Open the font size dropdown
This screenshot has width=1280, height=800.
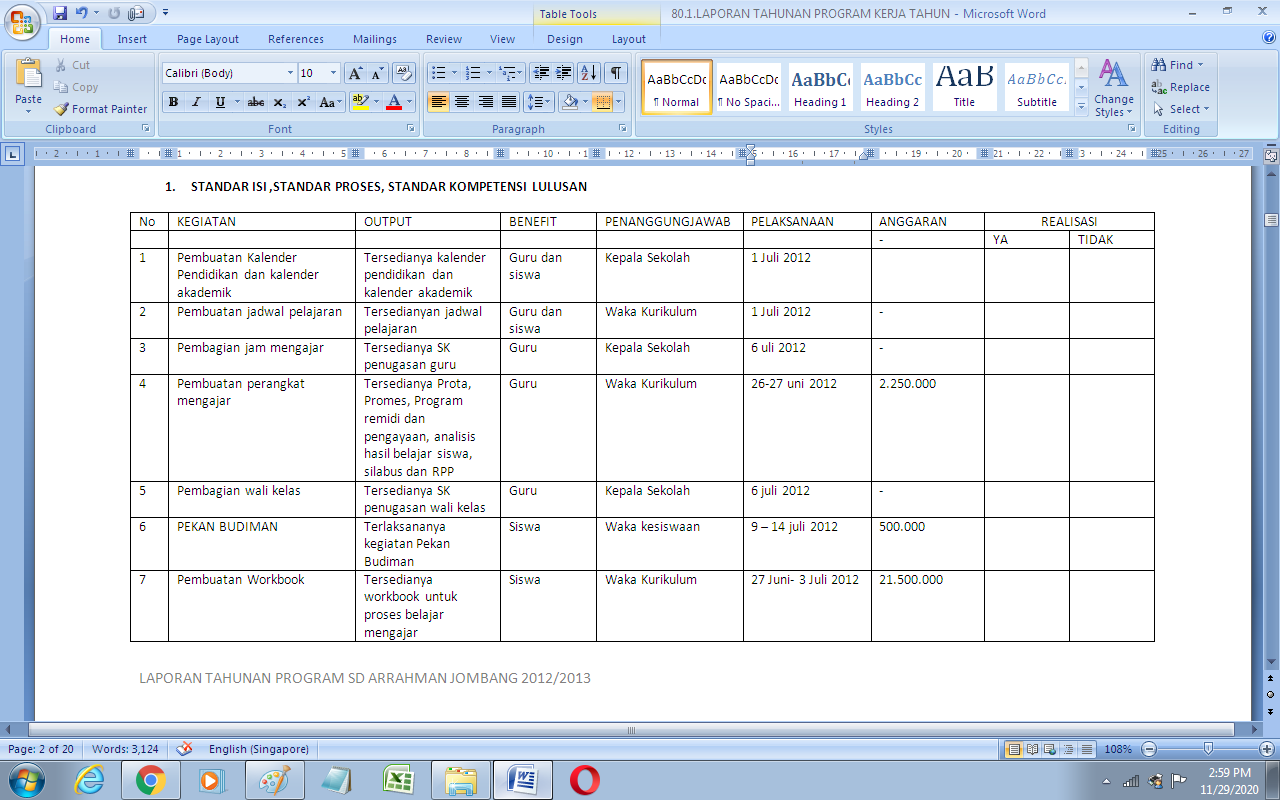(x=333, y=73)
